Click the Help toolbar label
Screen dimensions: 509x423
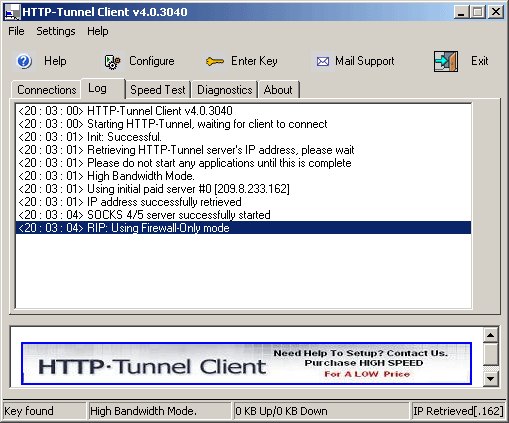pyautogui.click(x=55, y=61)
